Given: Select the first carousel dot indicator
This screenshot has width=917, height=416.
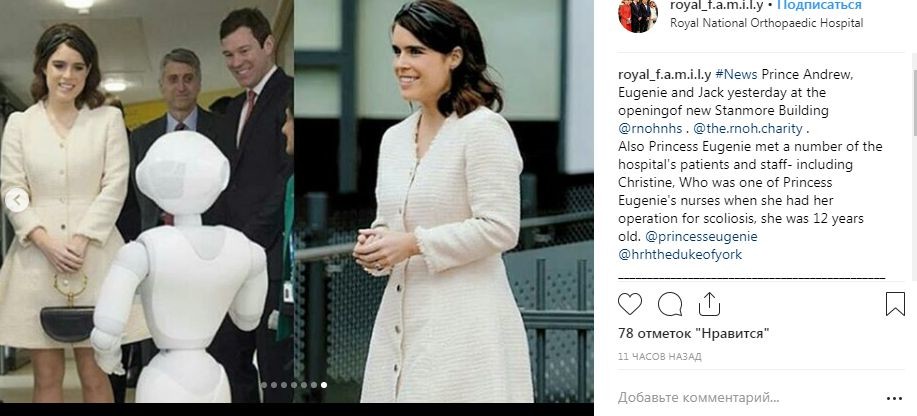Looking at the screenshot, I should pyautogui.click(x=264, y=385).
